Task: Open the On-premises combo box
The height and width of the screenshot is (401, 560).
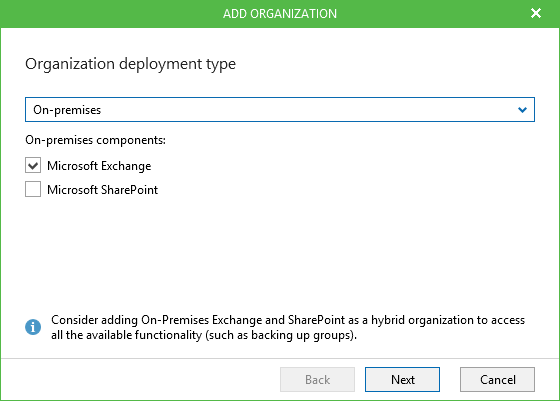Action: coord(280,110)
